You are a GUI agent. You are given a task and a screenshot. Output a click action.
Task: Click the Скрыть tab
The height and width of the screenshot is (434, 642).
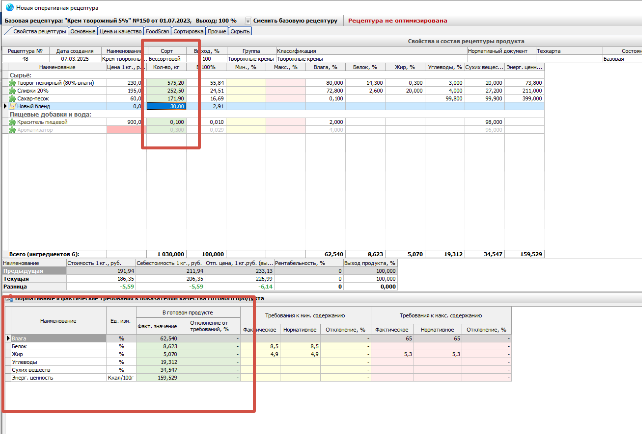(239, 32)
